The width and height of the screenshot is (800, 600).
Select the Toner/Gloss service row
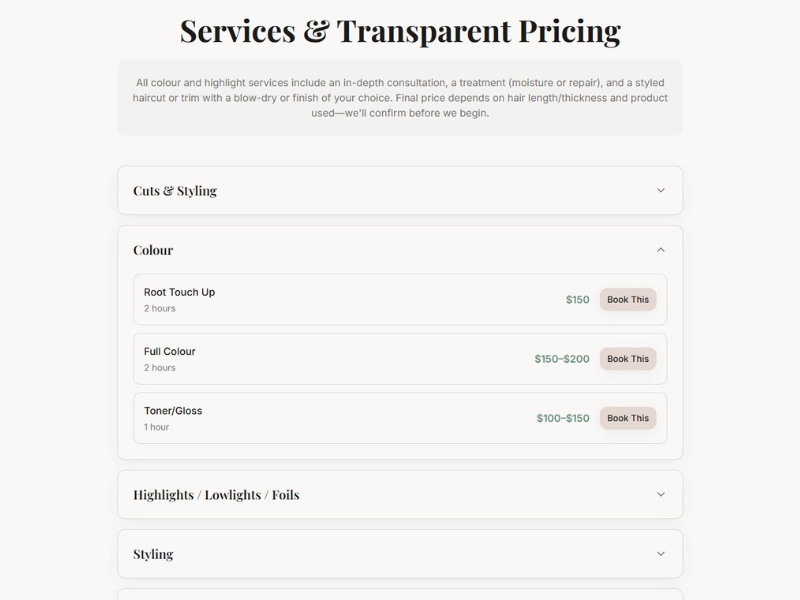click(x=350, y=418)
